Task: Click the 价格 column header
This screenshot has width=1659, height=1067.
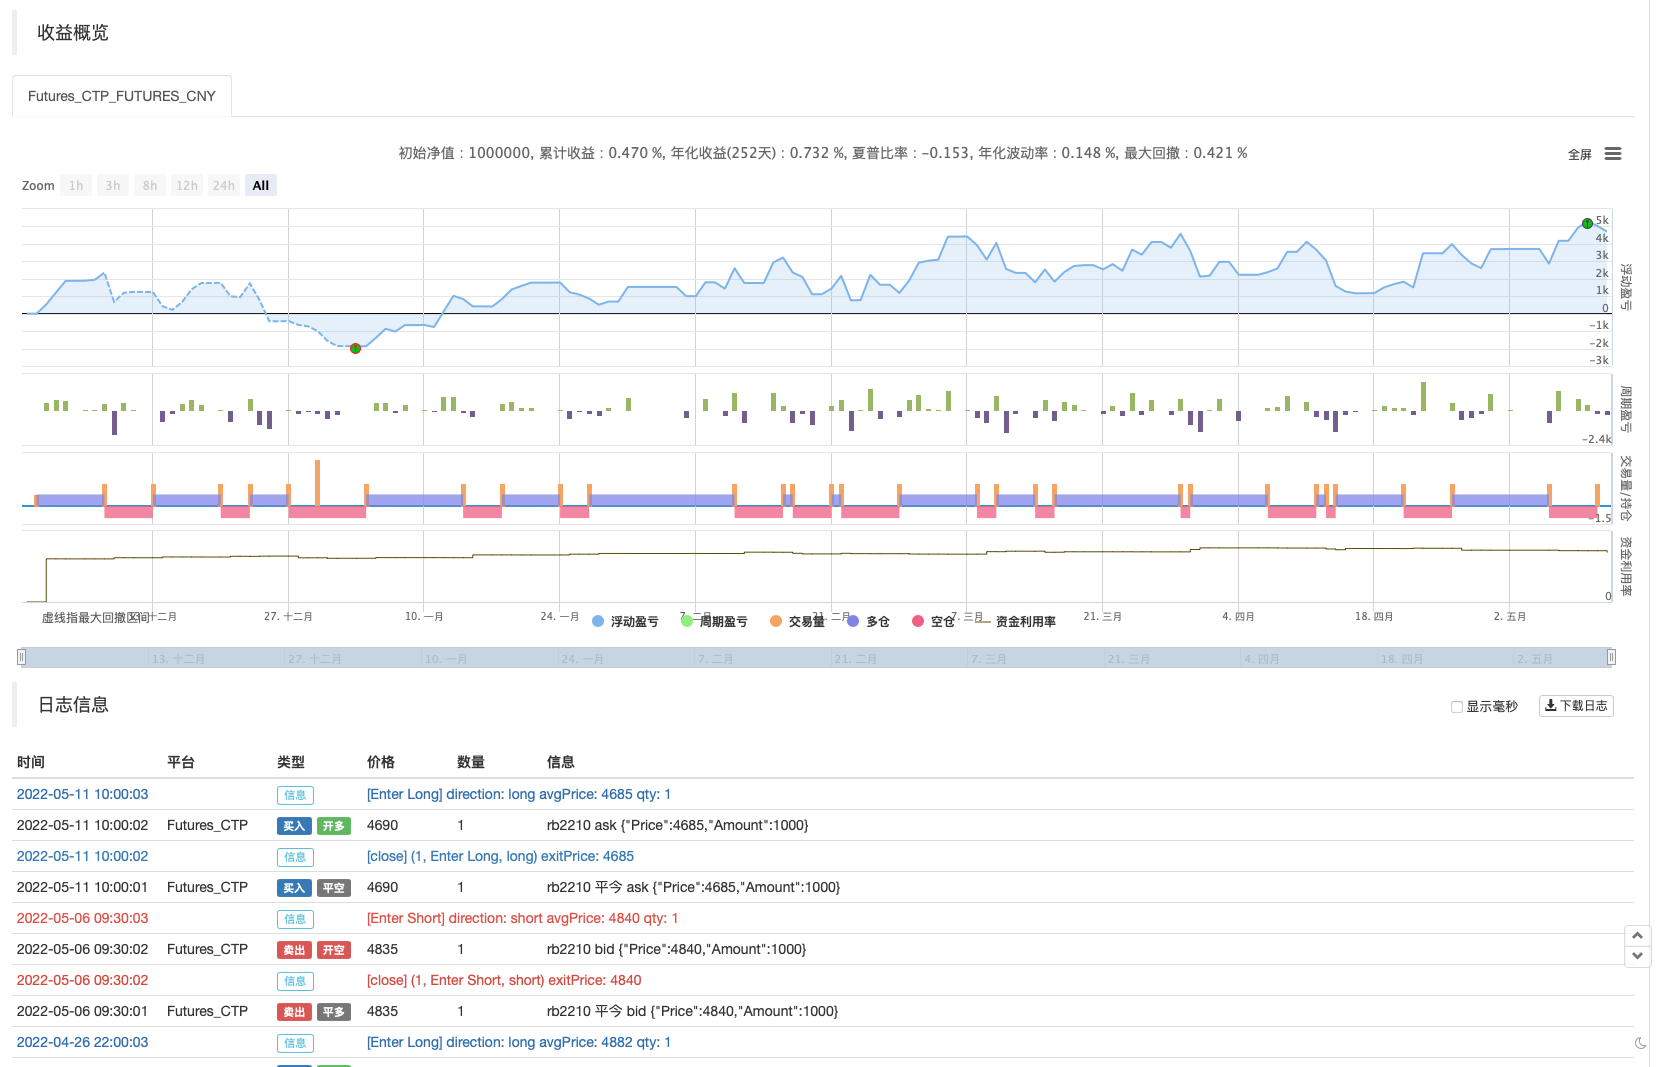Action: (x=381, y=762)
